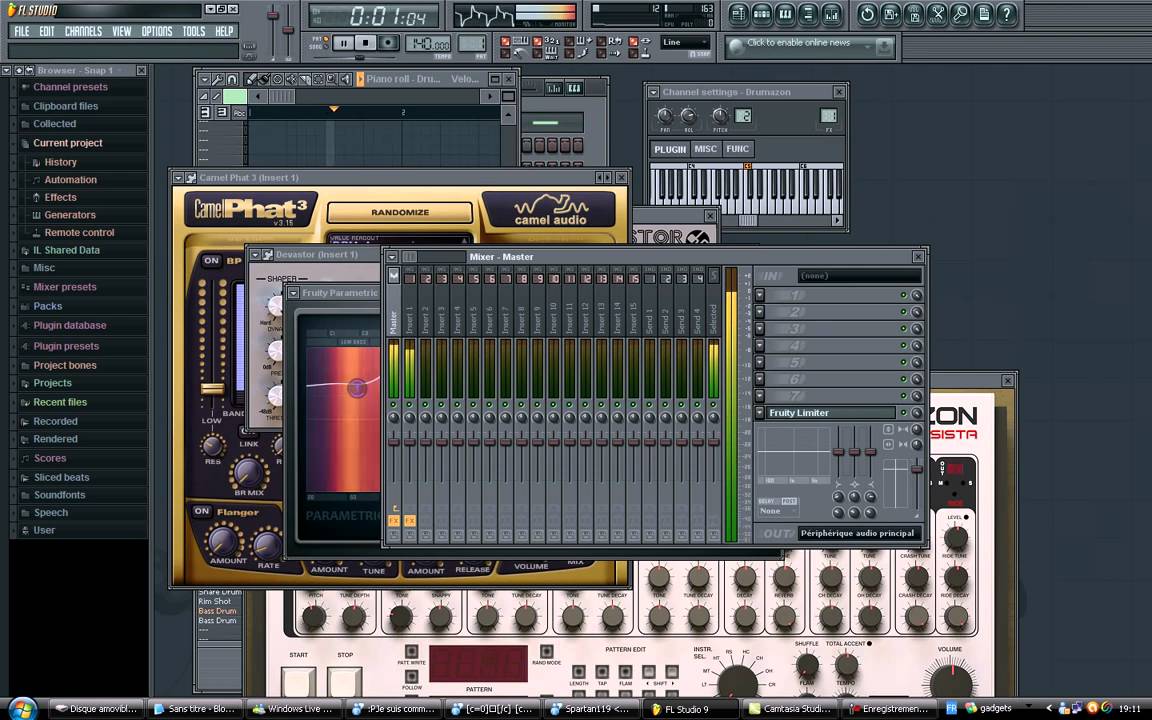Viewport: 1152px width, 720px height.
Task: Click the Camtasia Studio taskbar button
Action: 791,709
